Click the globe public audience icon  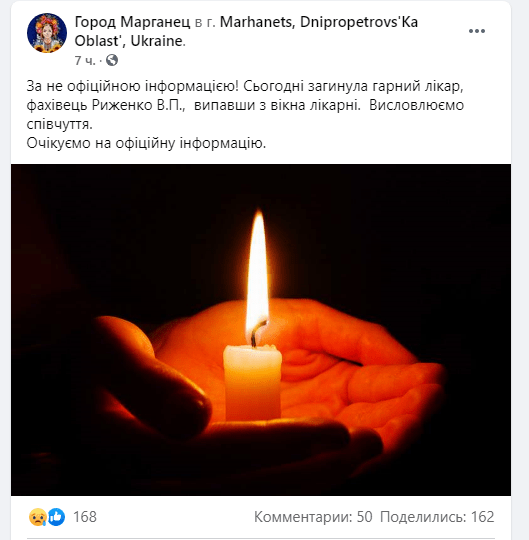coord(112,60)
